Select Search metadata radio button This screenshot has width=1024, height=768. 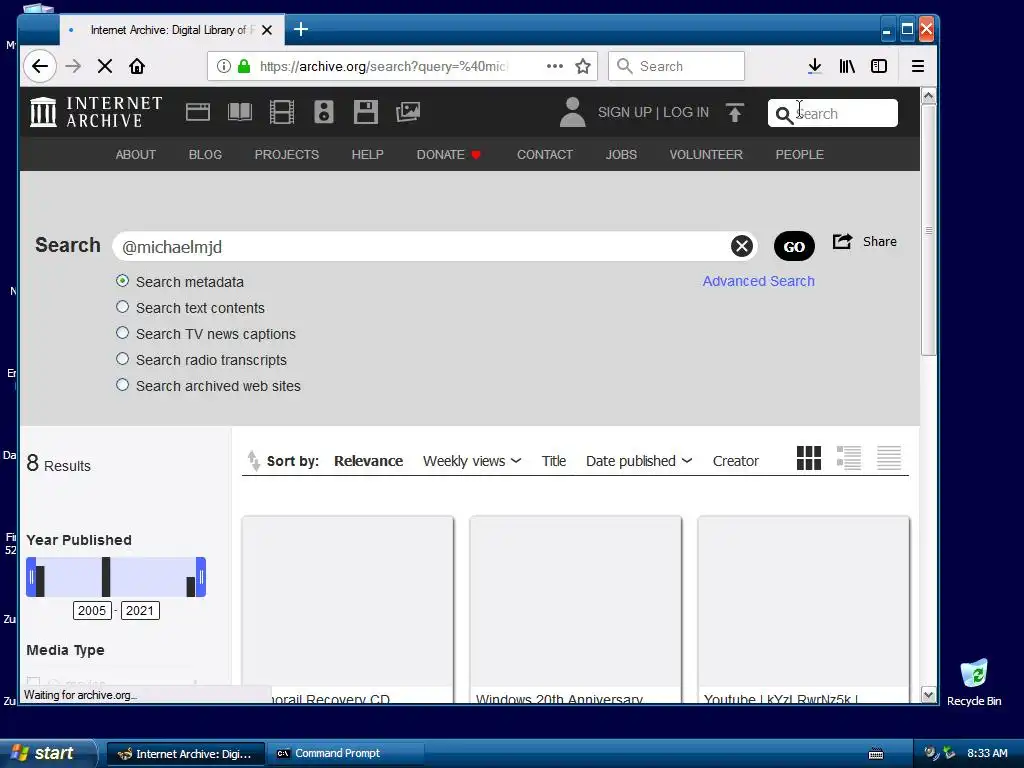122,281
